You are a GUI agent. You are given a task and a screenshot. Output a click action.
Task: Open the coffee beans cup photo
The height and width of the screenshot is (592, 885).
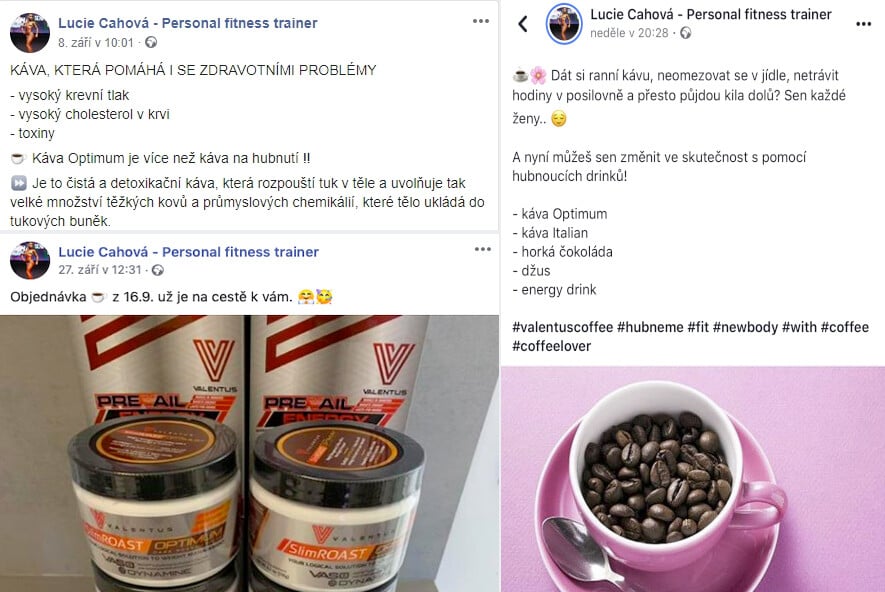pyautogui.click(x=693, y=479)
